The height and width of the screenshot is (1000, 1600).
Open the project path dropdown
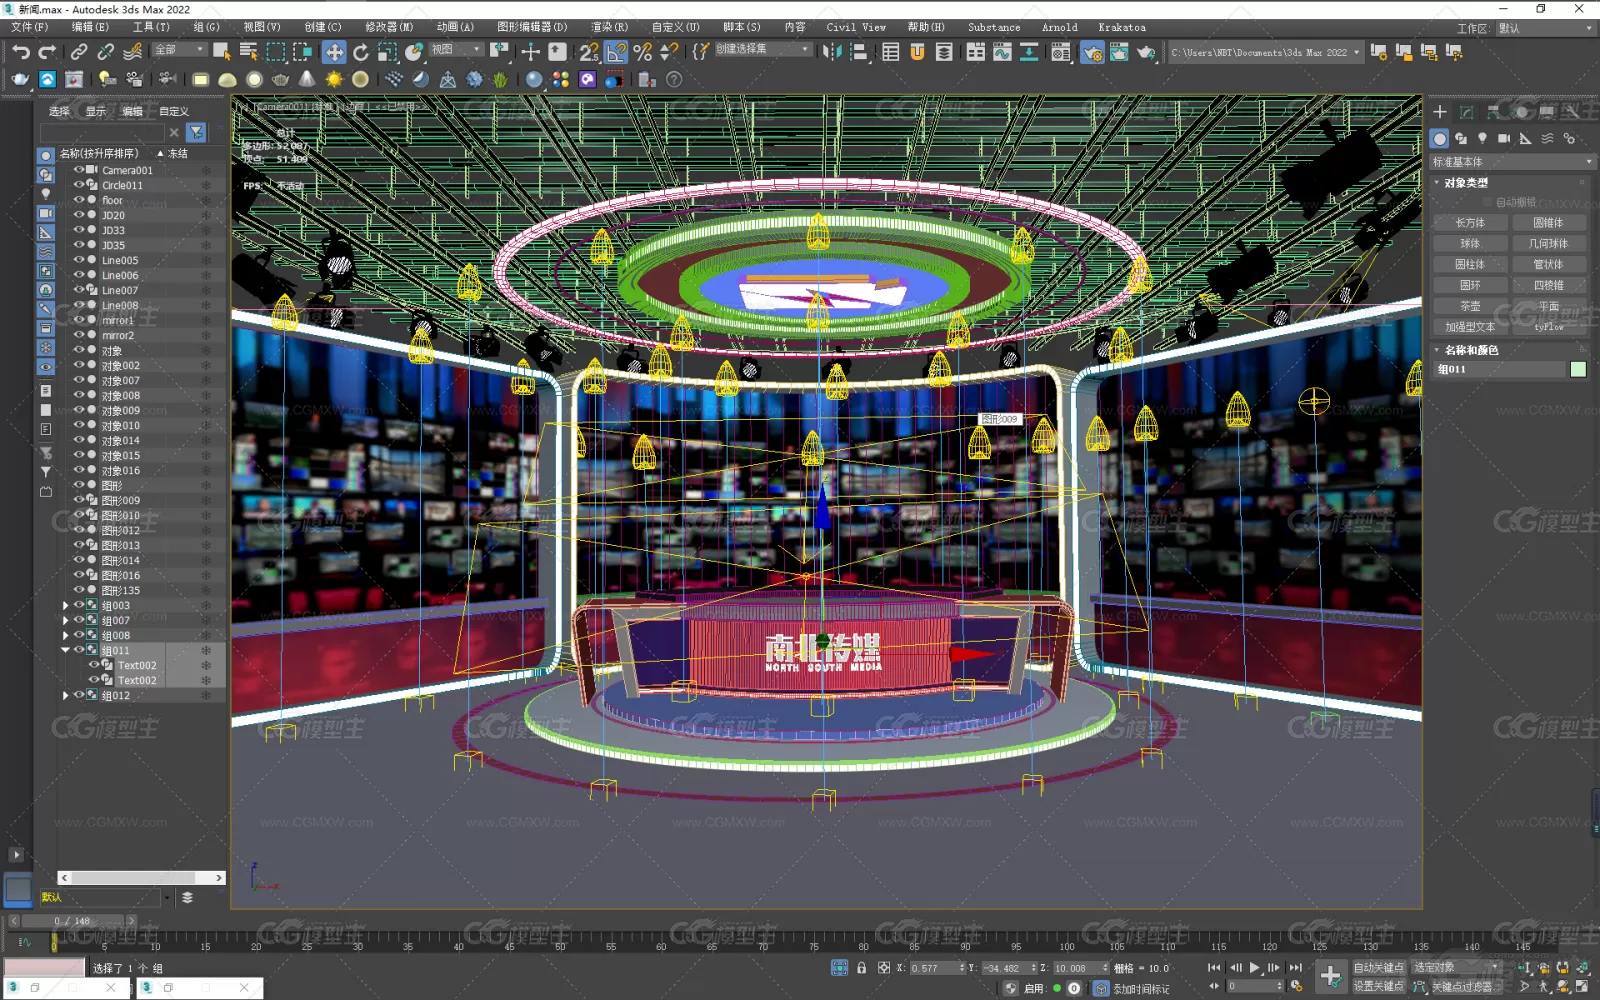point(1265,52)
